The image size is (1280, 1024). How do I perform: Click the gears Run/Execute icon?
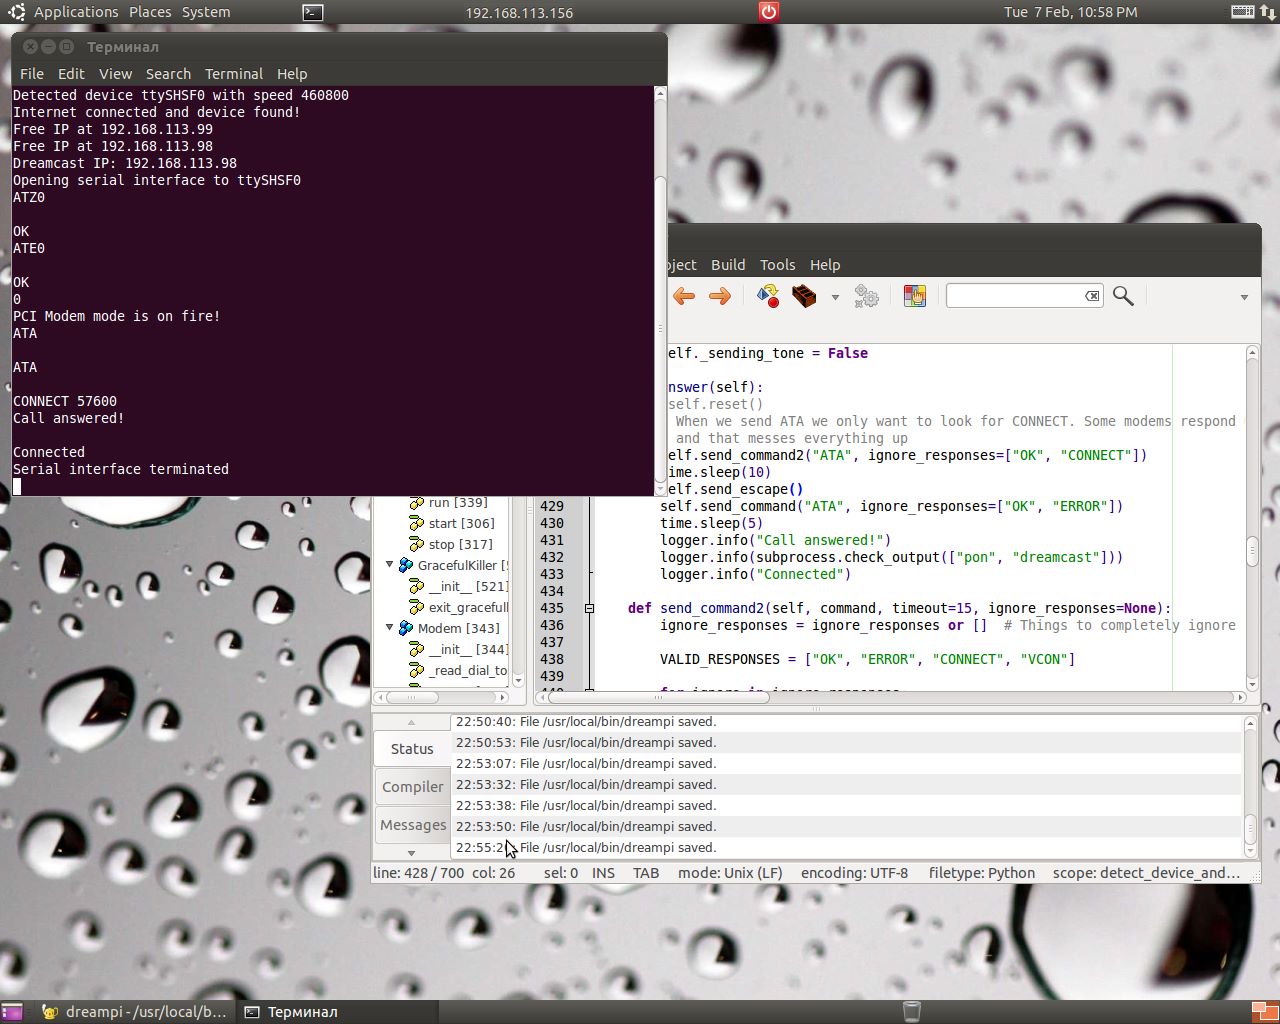[866, 296]
